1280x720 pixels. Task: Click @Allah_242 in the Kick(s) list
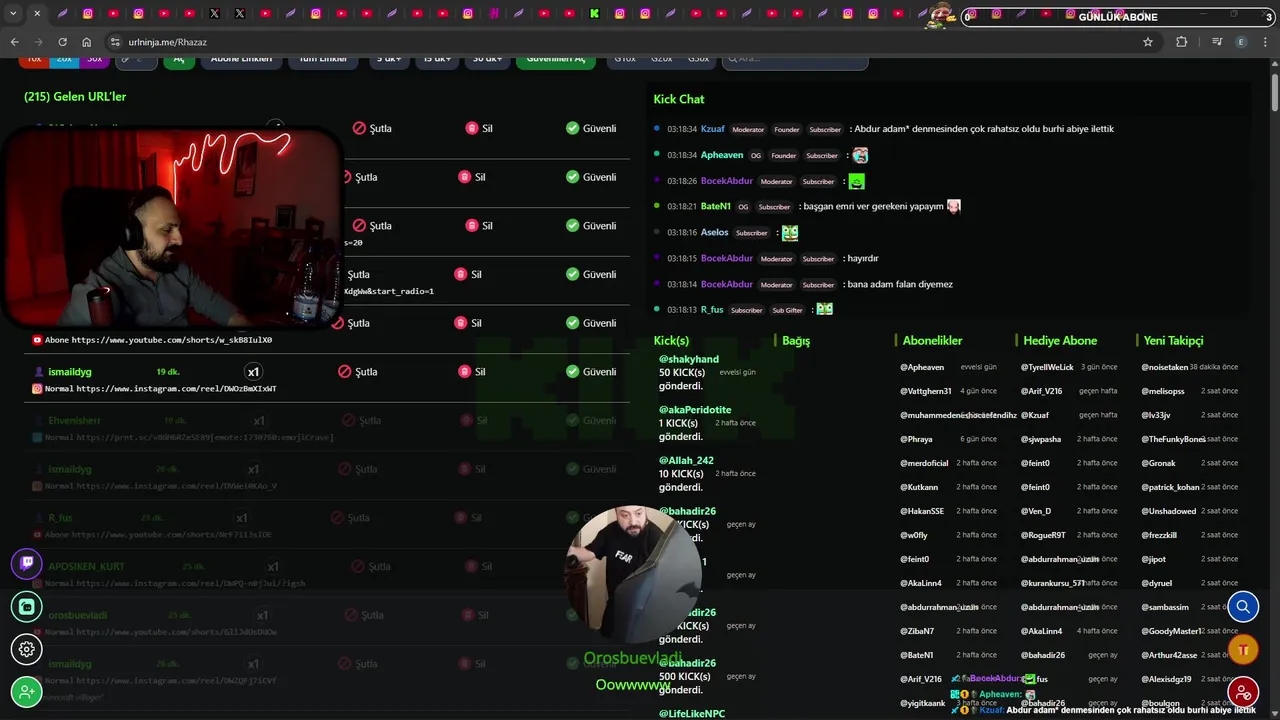(x=686, y=461)
